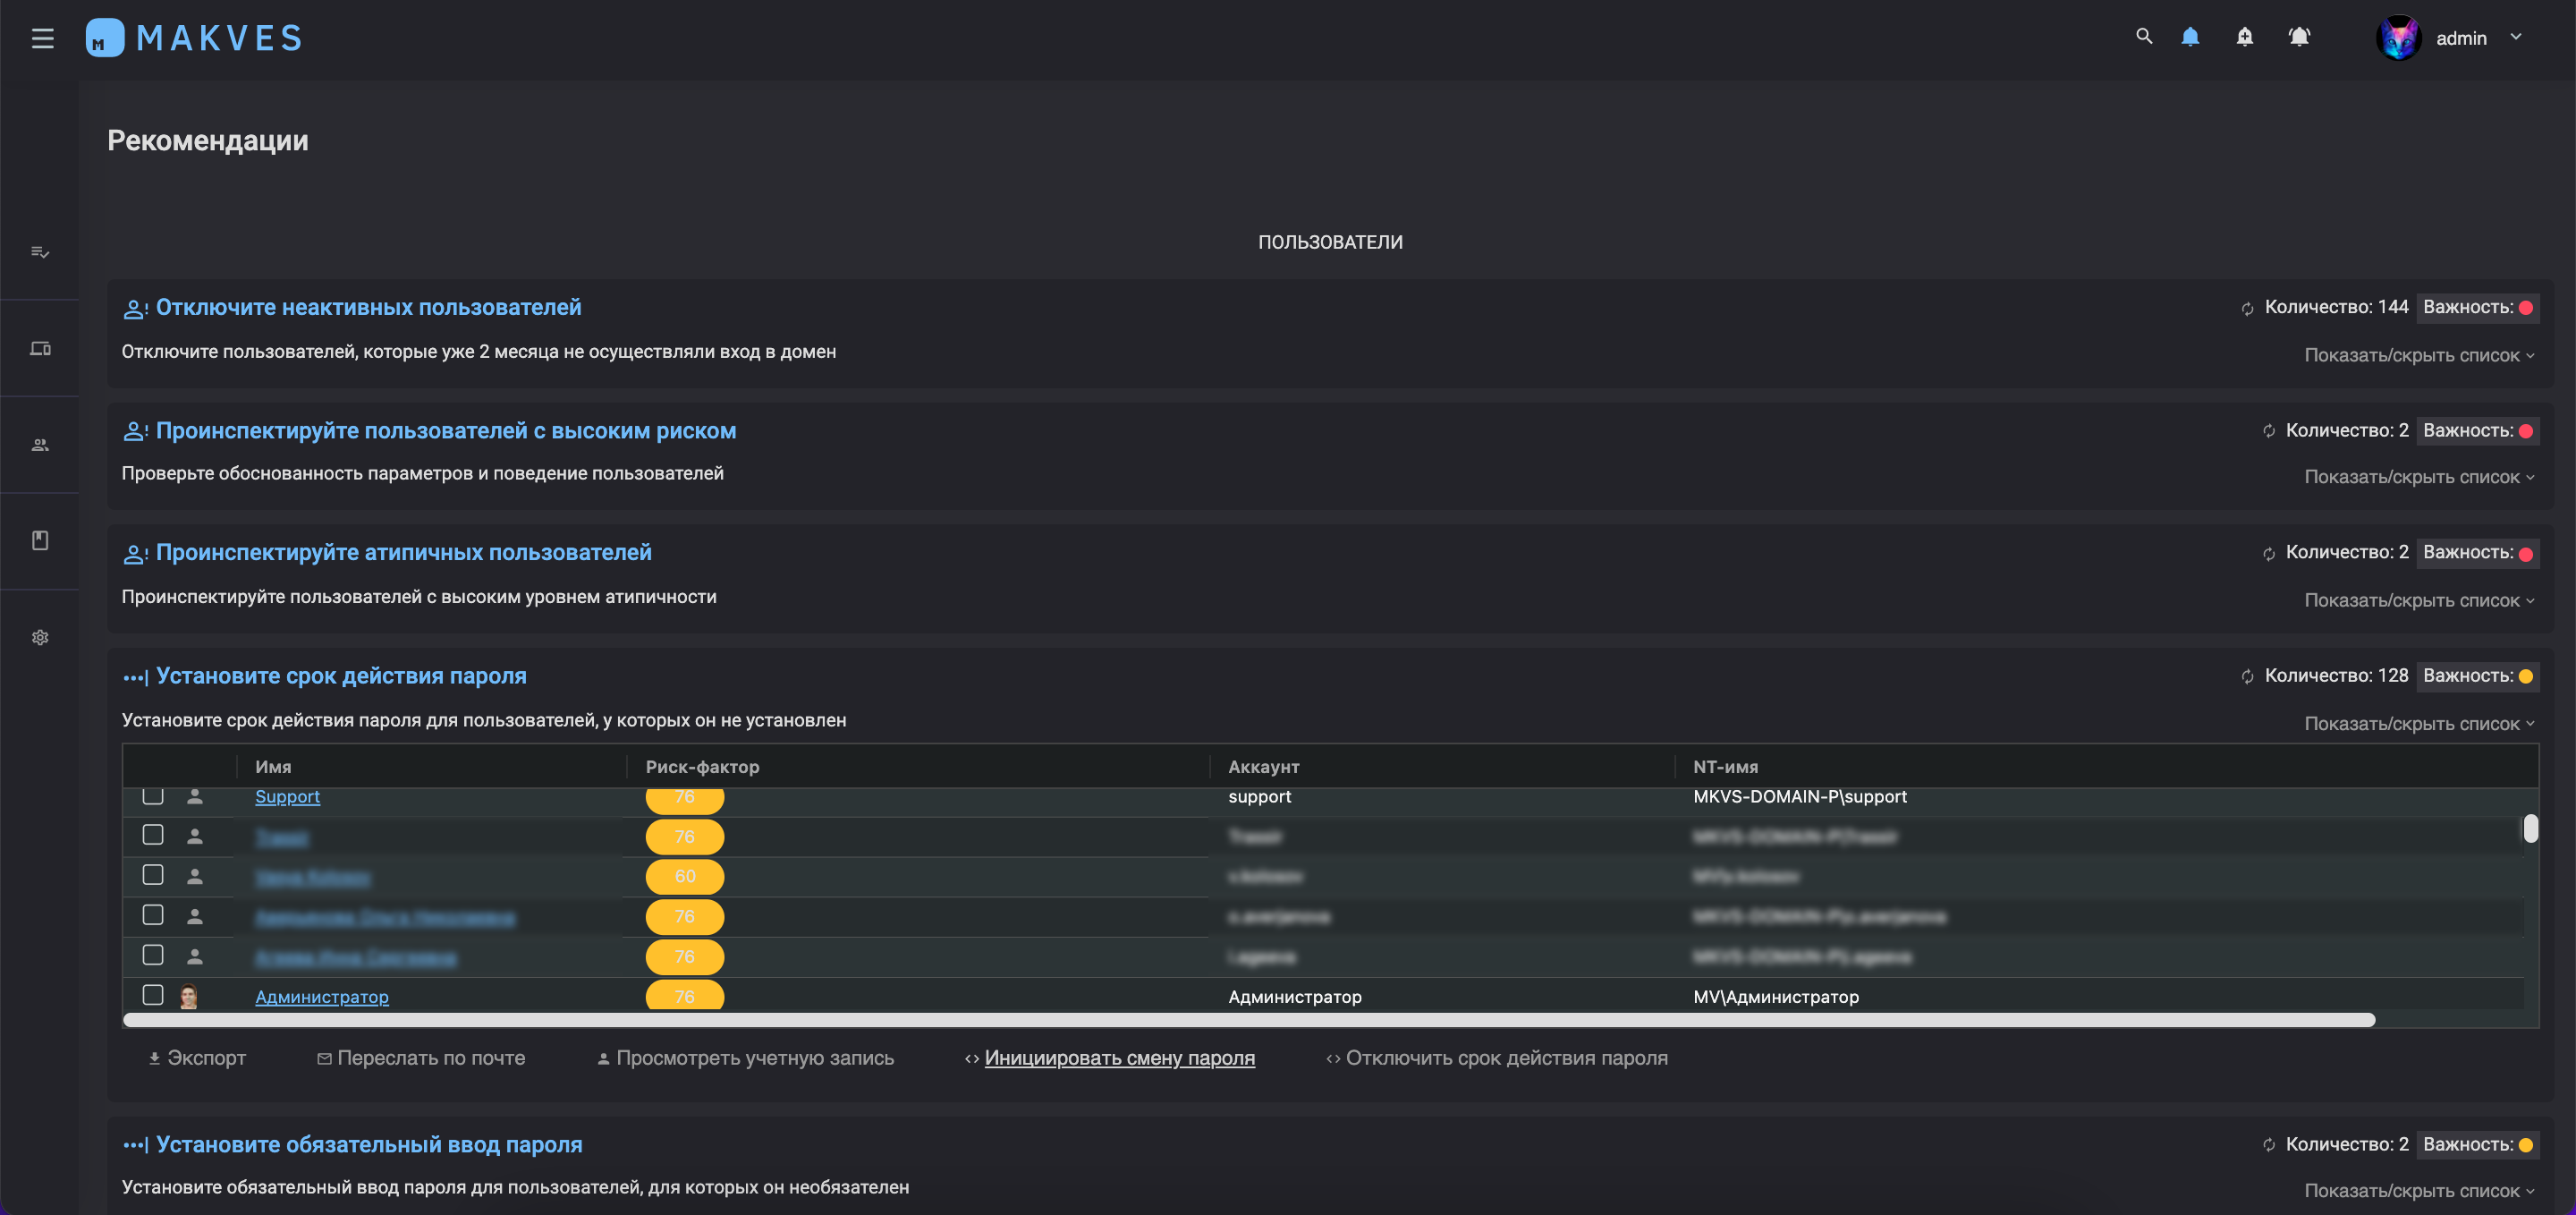Check the box for Администратор row
Image resolution: width=2576 pixels, height=1215 pixels.
[153, 994]
